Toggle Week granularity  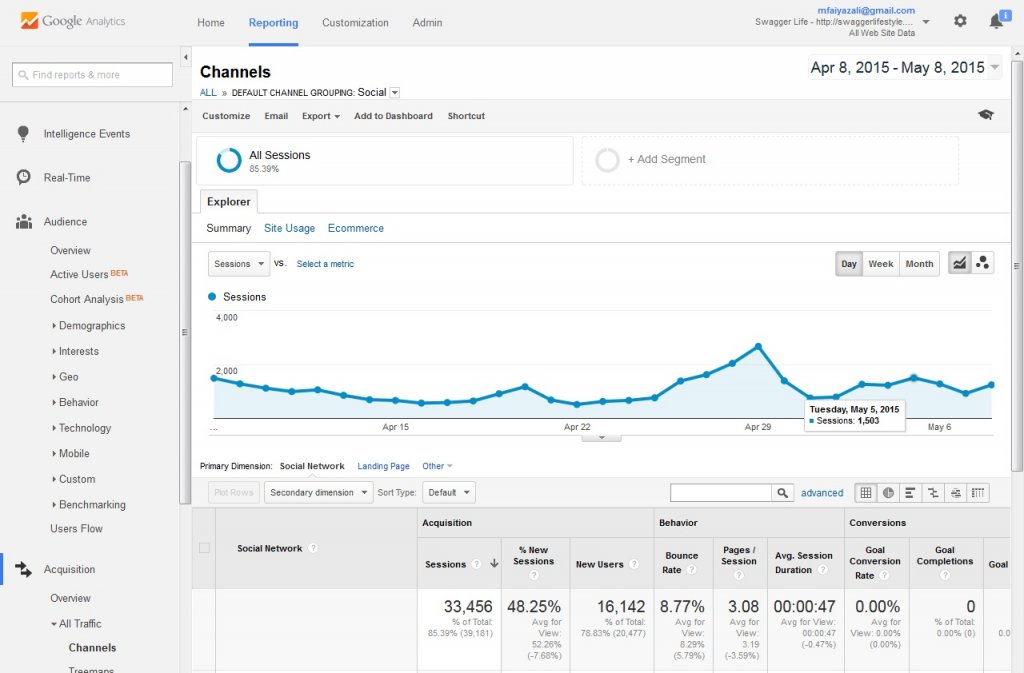coord(881,264)
